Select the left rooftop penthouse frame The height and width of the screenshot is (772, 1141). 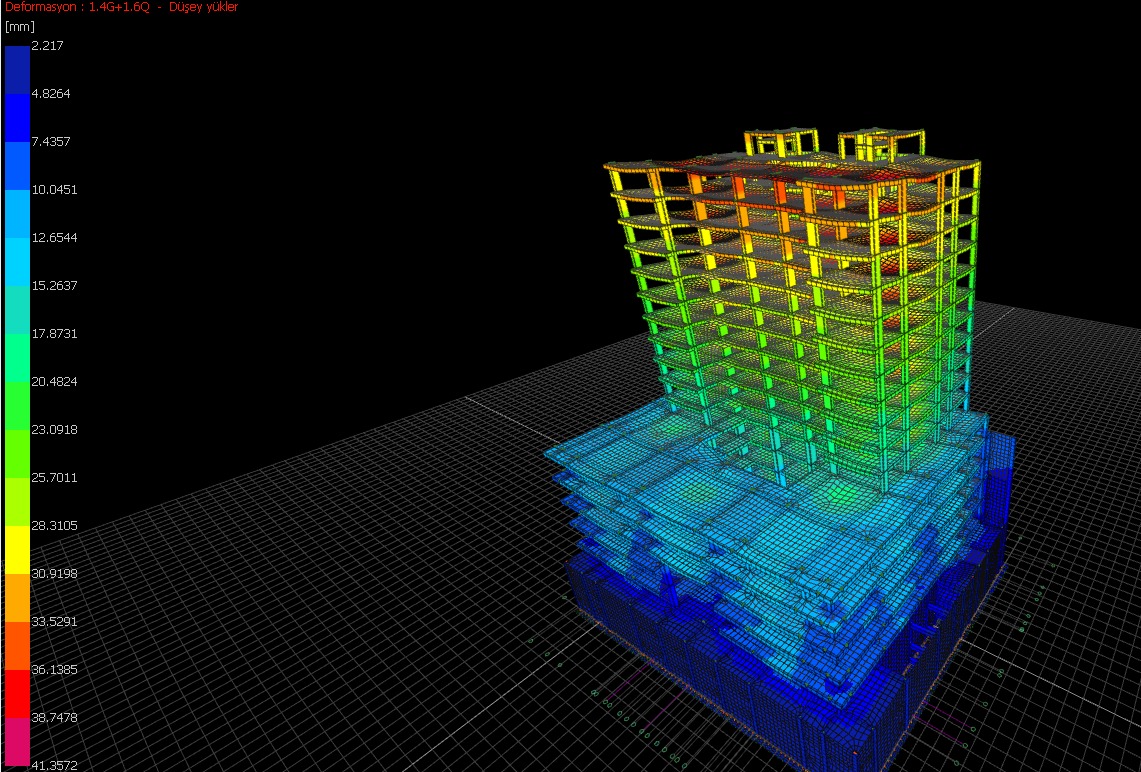781,143
